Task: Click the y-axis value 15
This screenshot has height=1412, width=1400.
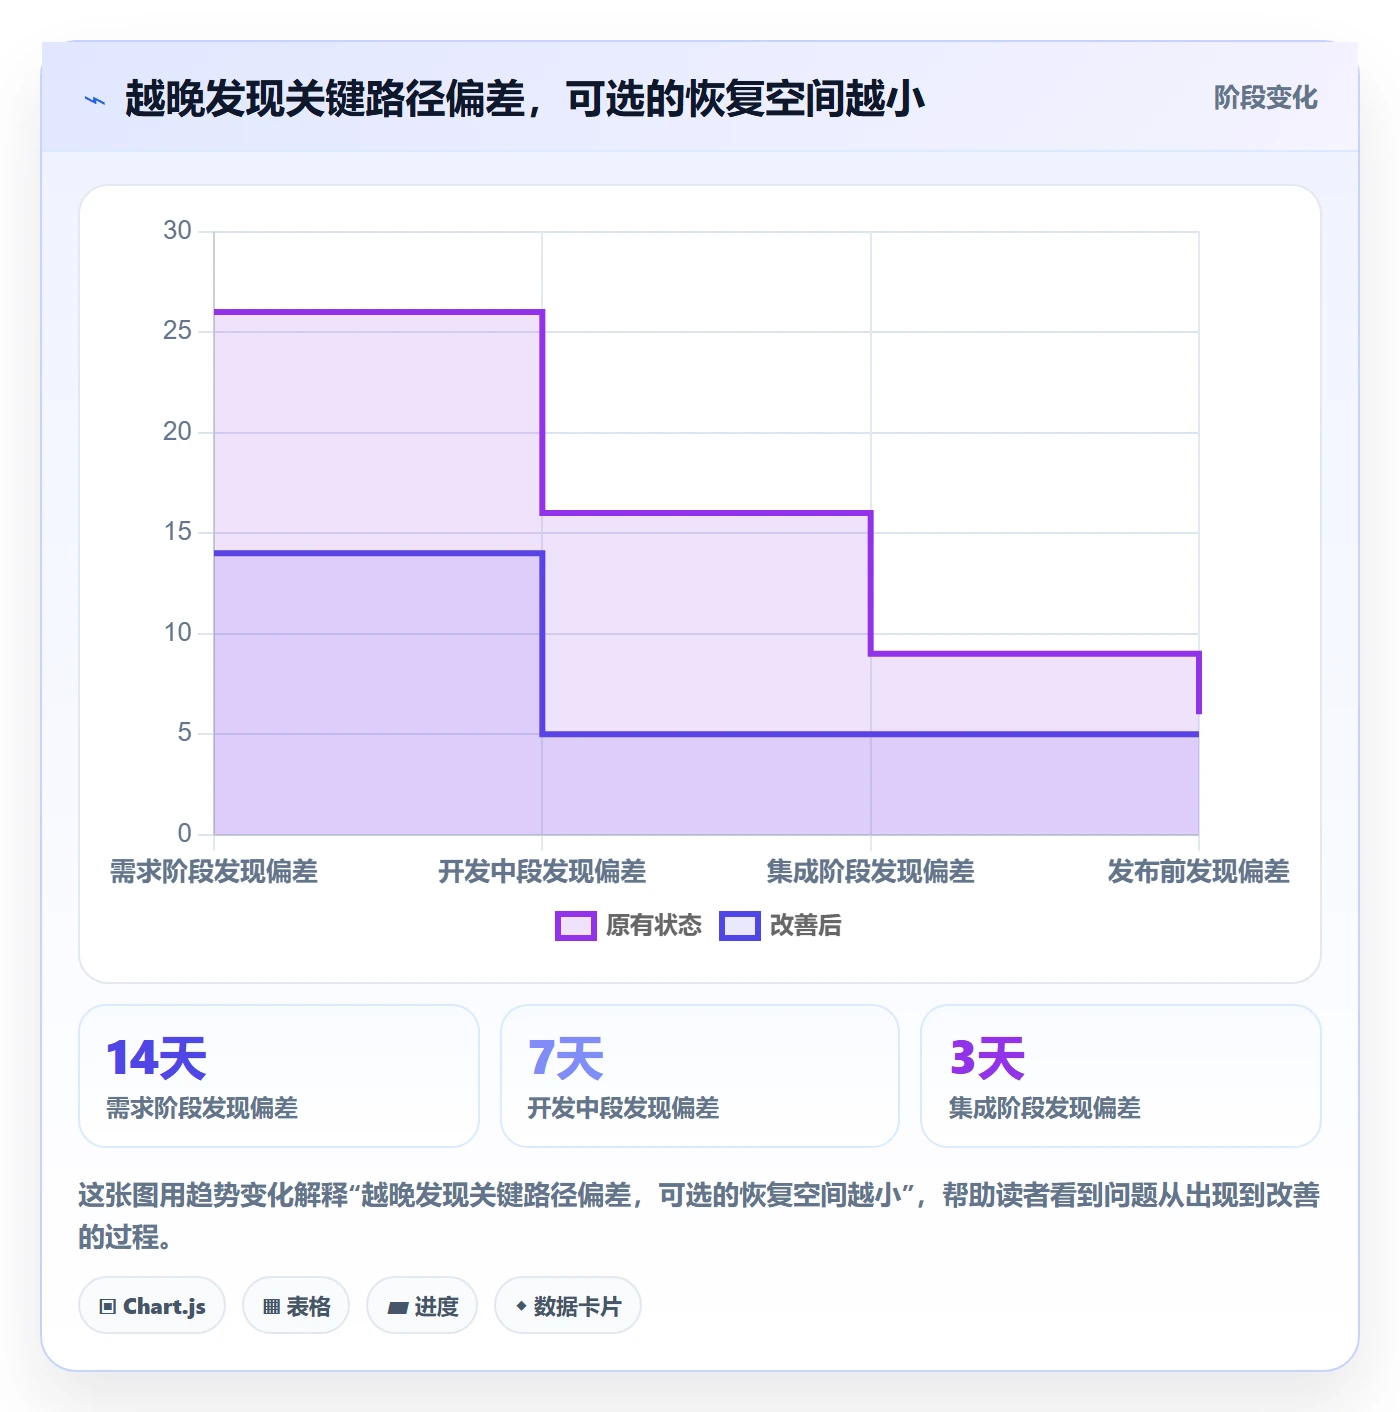Action: point(177,532)
